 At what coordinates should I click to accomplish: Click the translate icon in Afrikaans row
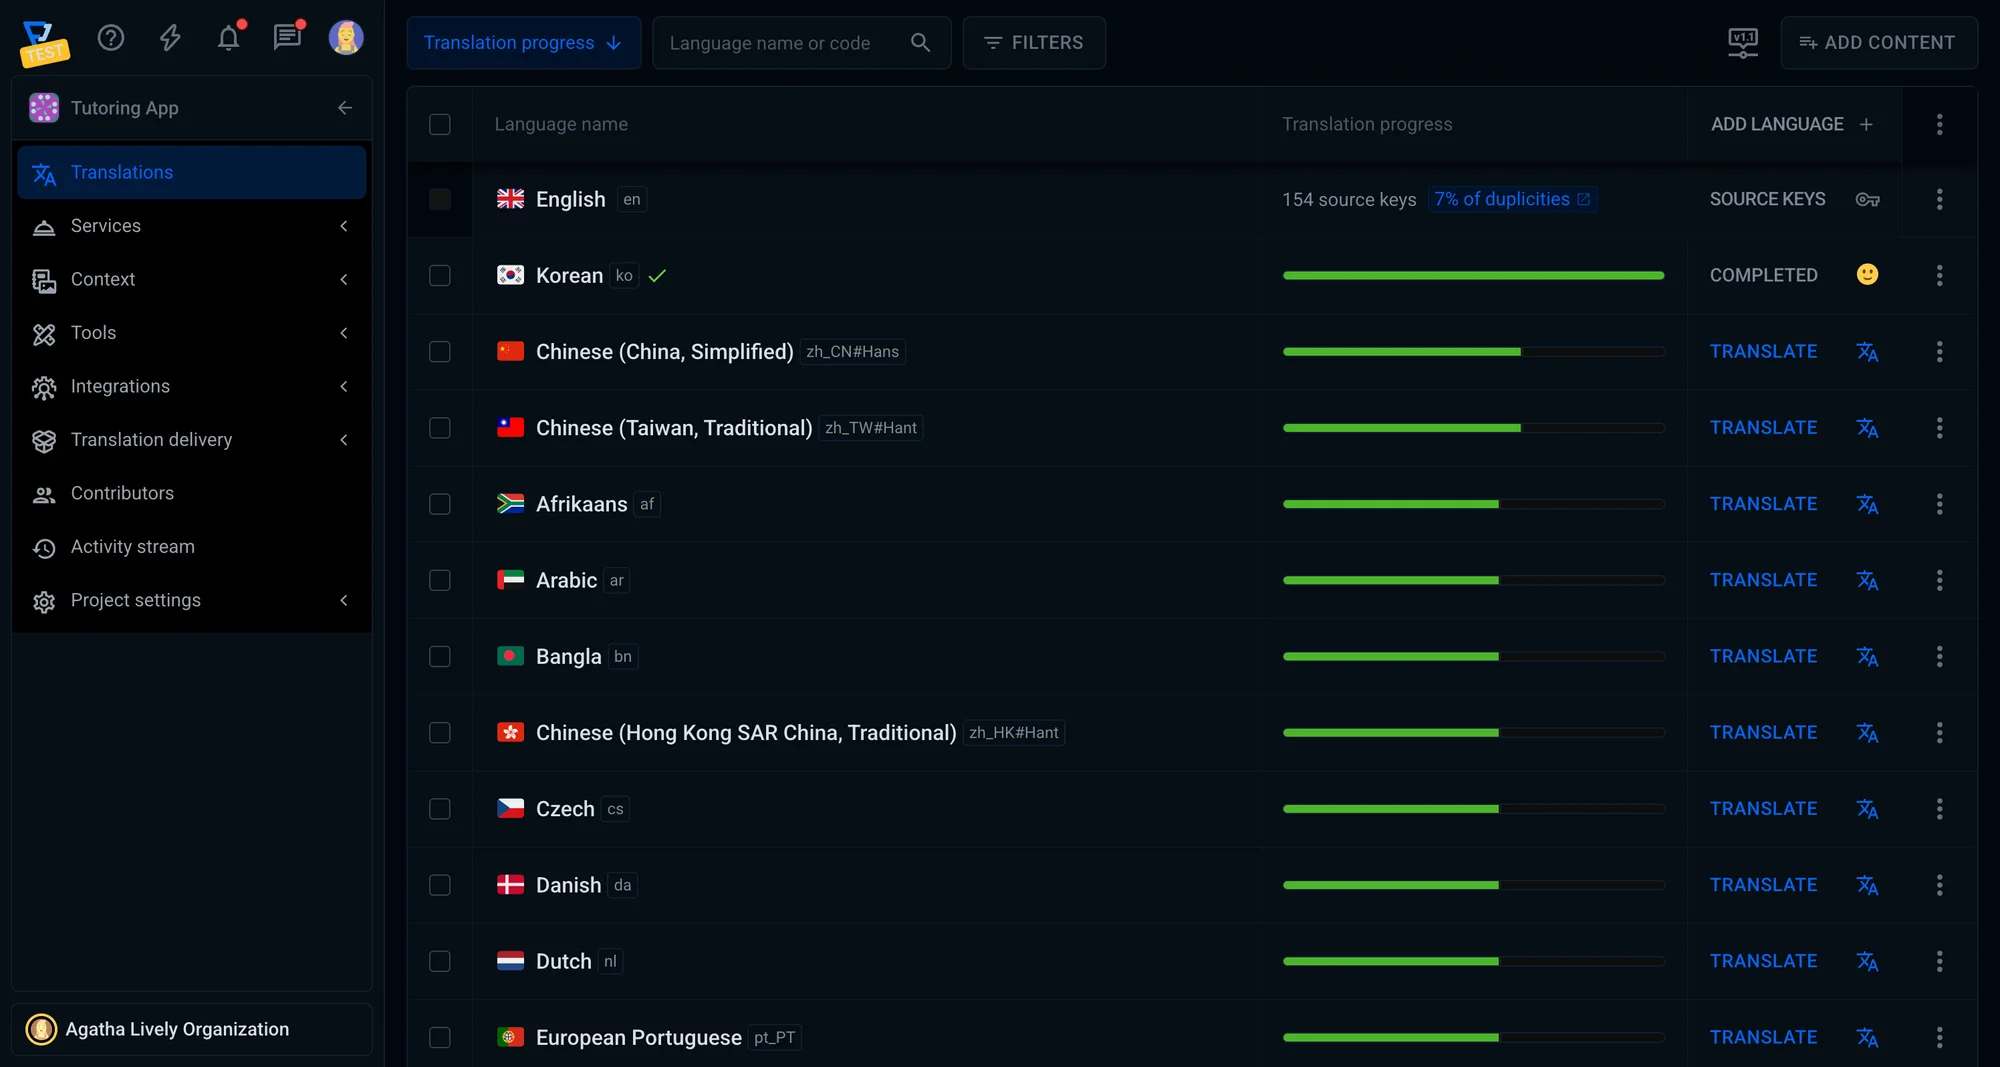(1867, 504)
